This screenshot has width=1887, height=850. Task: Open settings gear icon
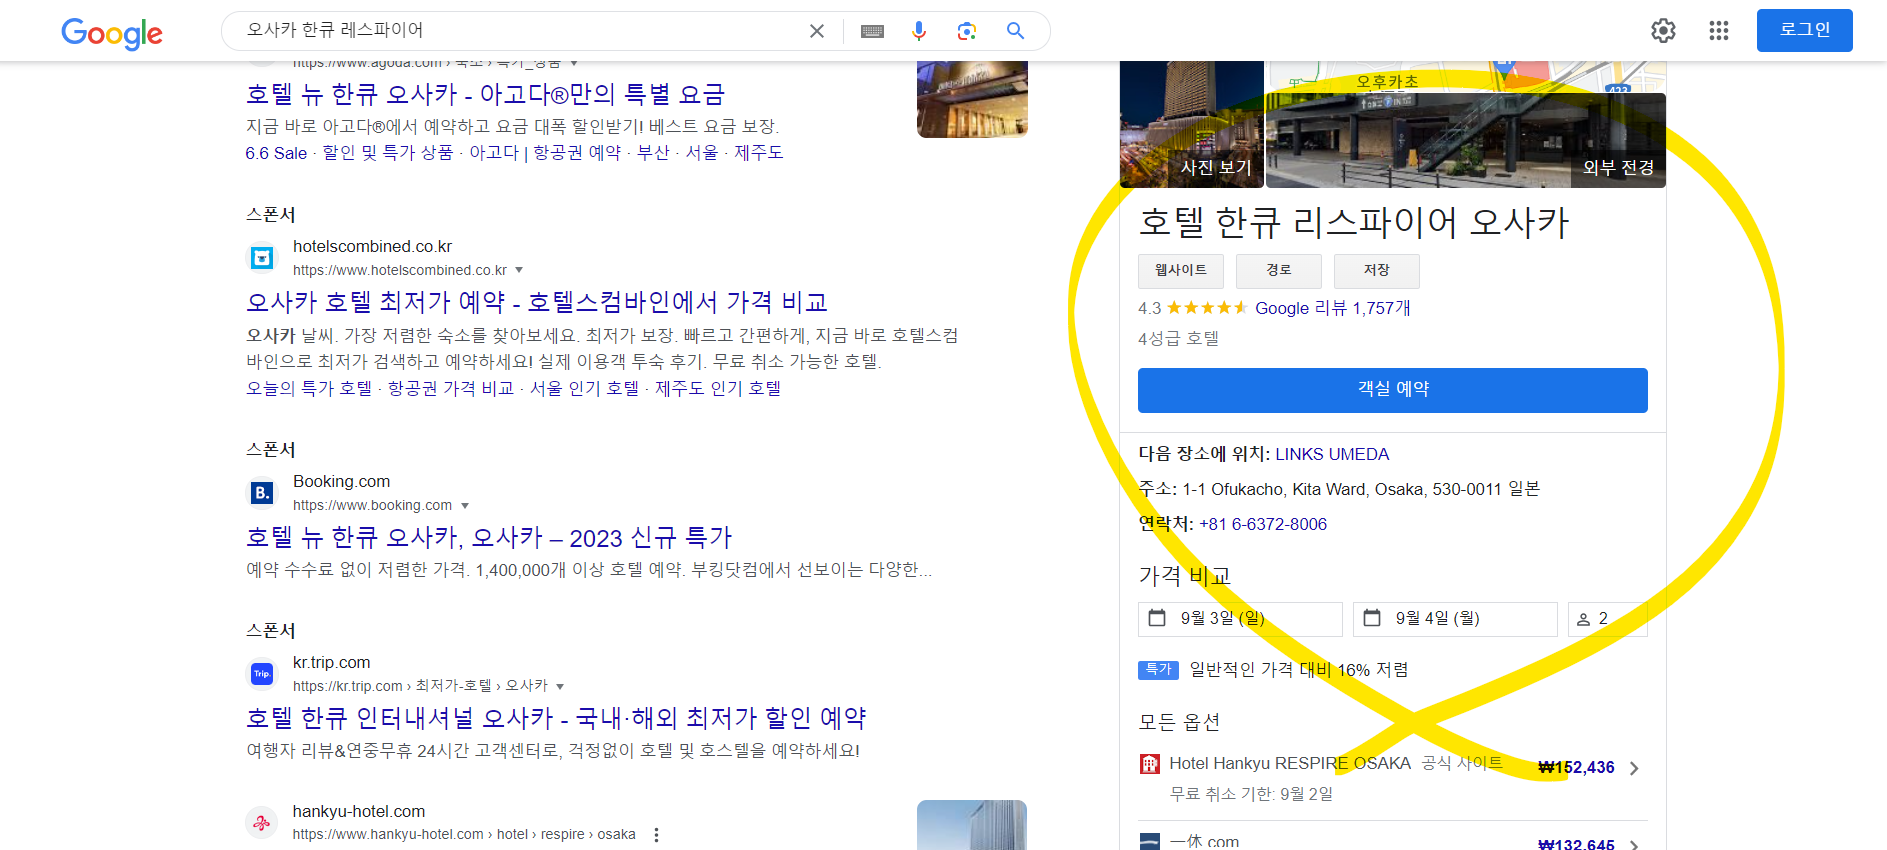tap(1663, 31)
